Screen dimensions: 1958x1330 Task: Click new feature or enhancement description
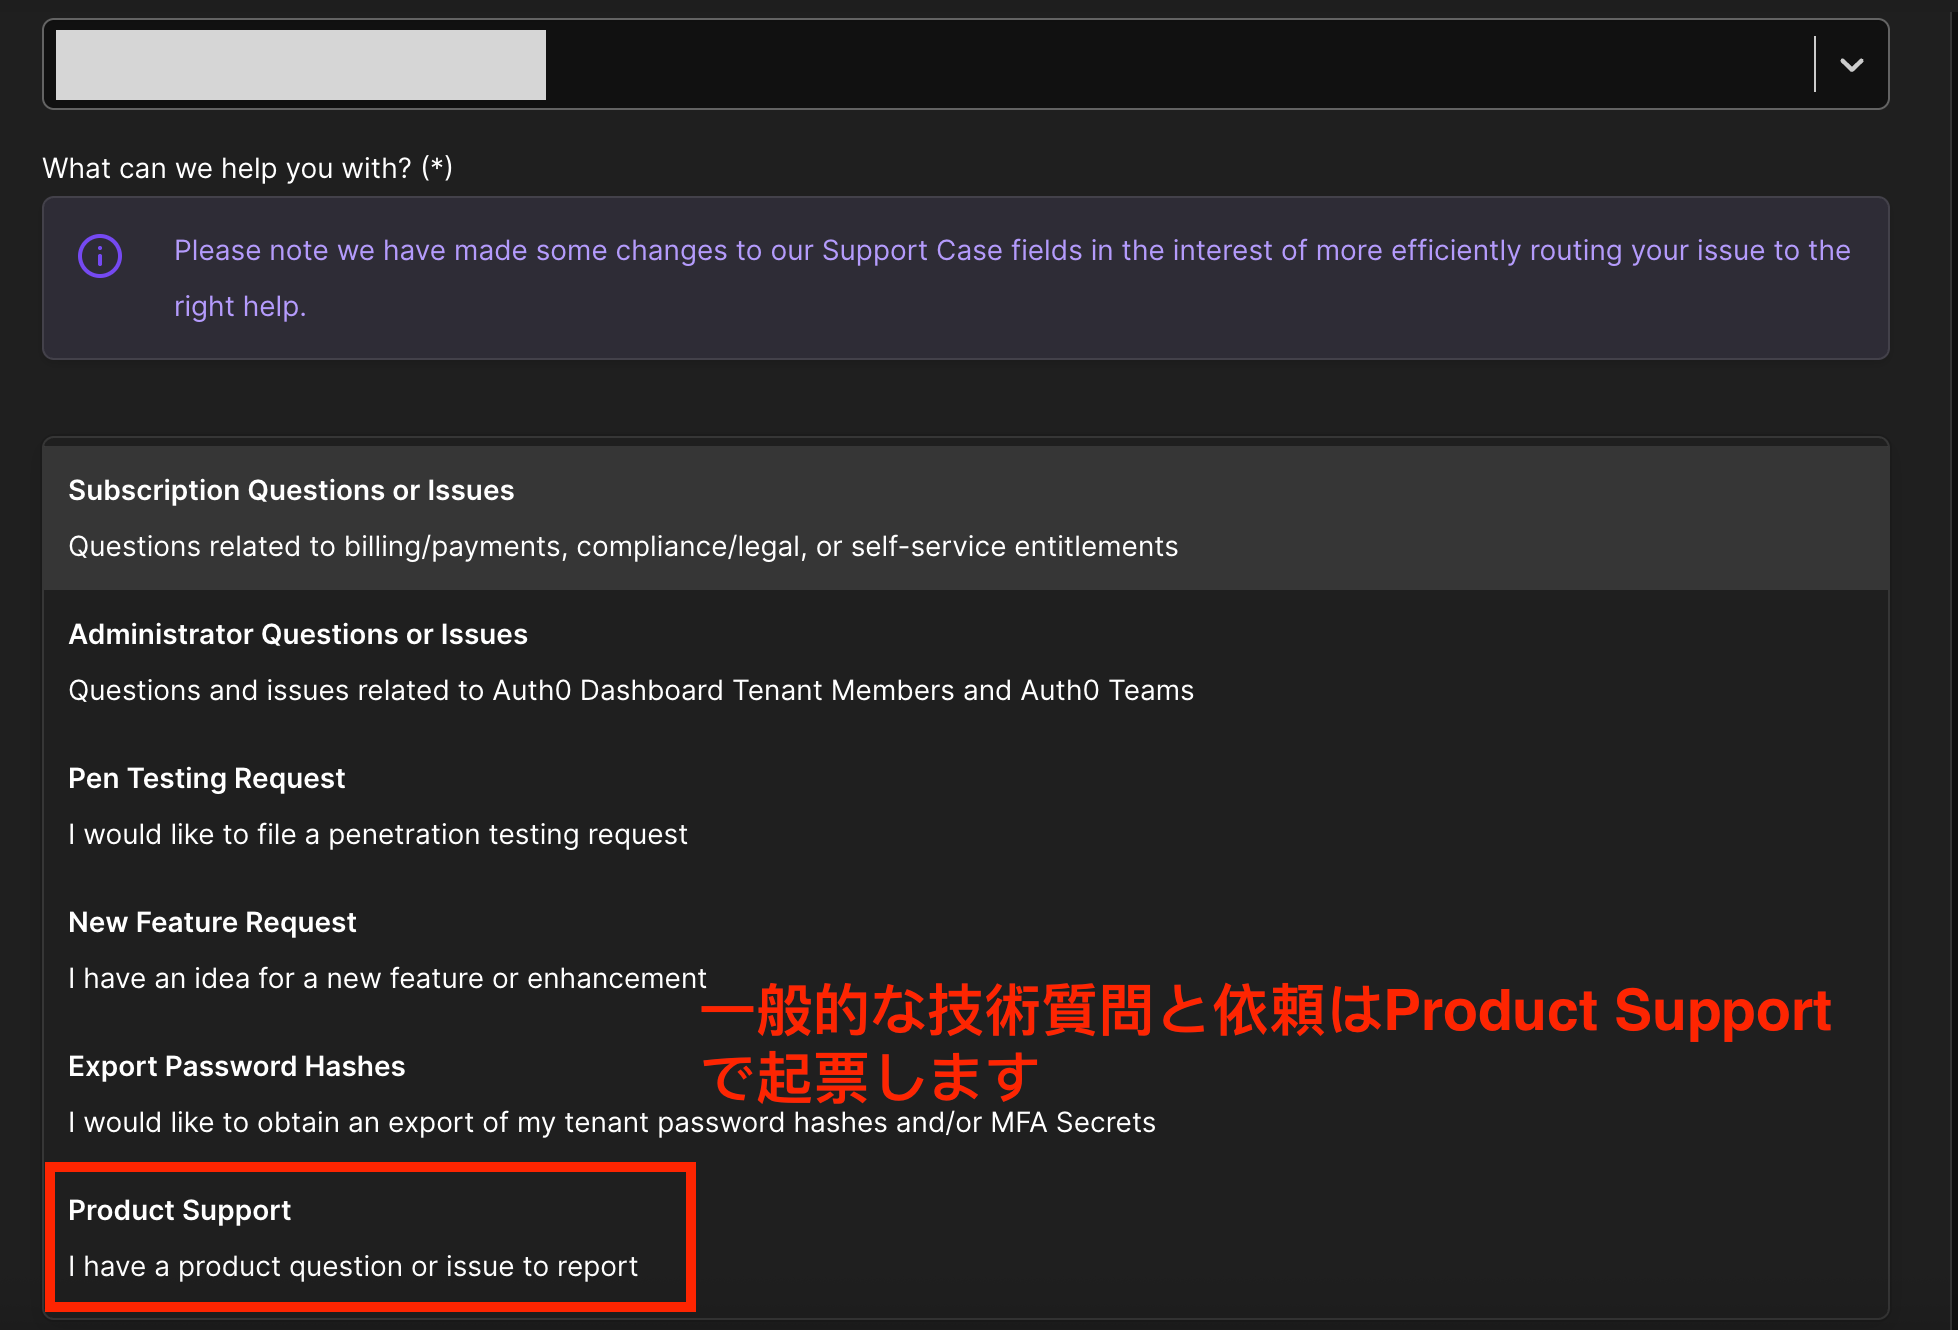click(387, 978)
